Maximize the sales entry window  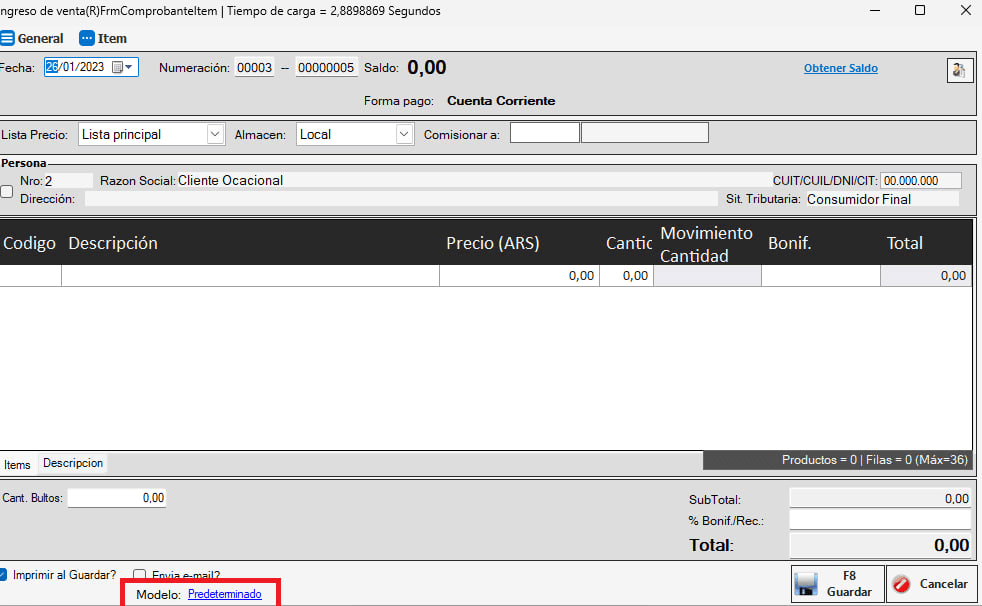point(920,11)
